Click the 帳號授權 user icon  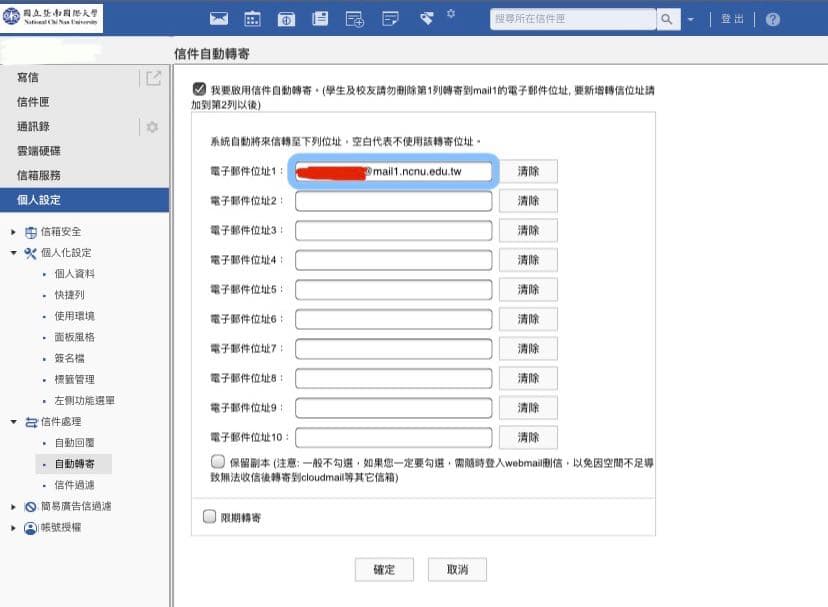click(31, 528)
